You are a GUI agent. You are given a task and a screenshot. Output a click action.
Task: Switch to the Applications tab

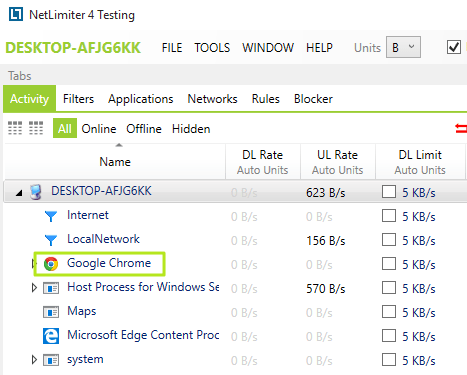click(x=141, y=99)
